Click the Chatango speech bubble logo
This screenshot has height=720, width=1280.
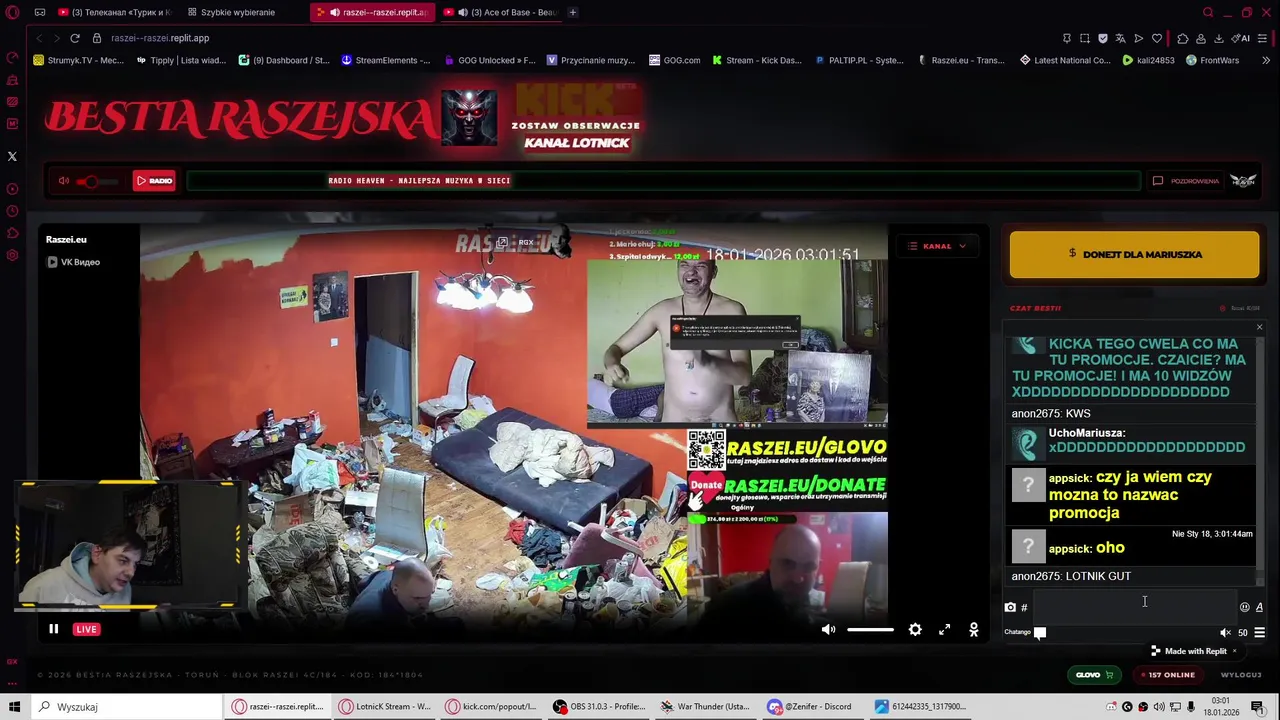pos(1040,632)
